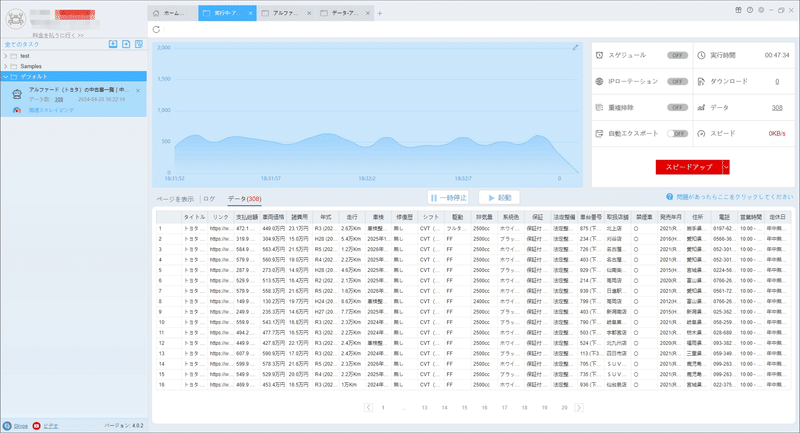Click the 自動エクスポート icon
The height and width of the screenshot is (433, 800).
click(599, 134)
